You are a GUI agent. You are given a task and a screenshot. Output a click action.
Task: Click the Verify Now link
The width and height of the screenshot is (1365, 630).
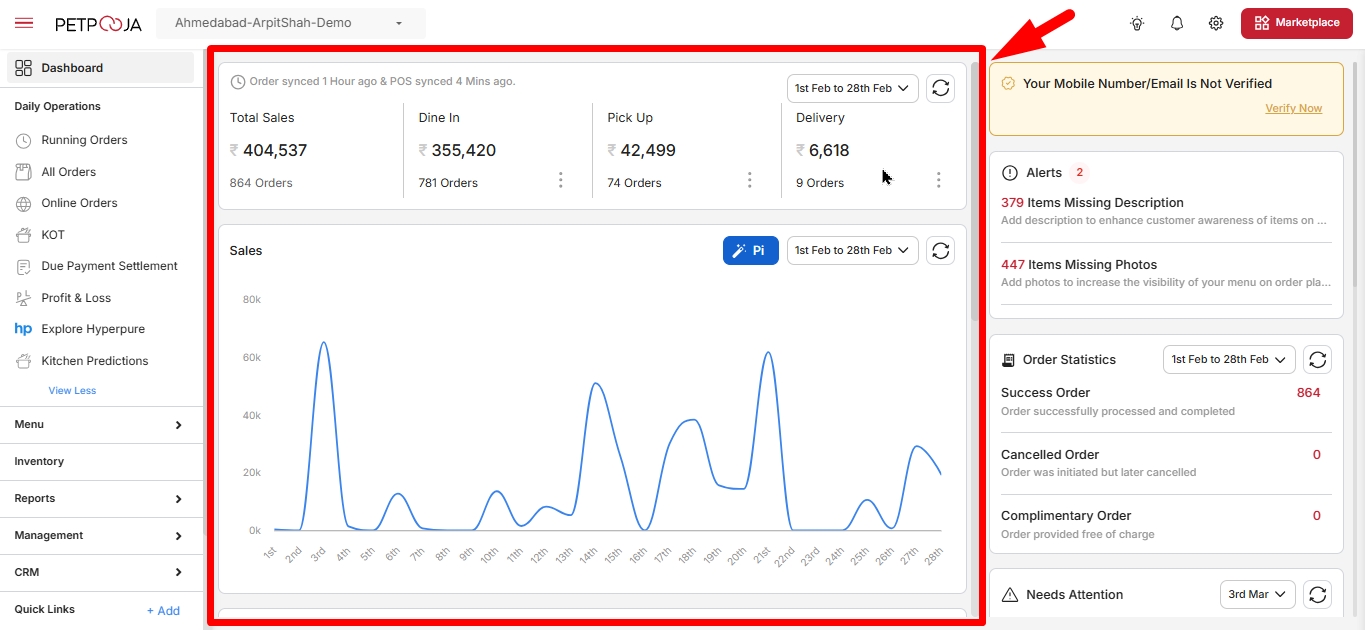(1293, 108)
